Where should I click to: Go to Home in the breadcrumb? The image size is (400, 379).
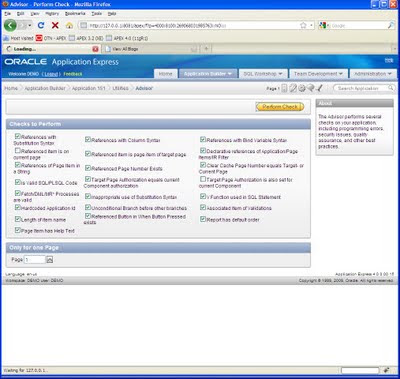click(11, 88)
